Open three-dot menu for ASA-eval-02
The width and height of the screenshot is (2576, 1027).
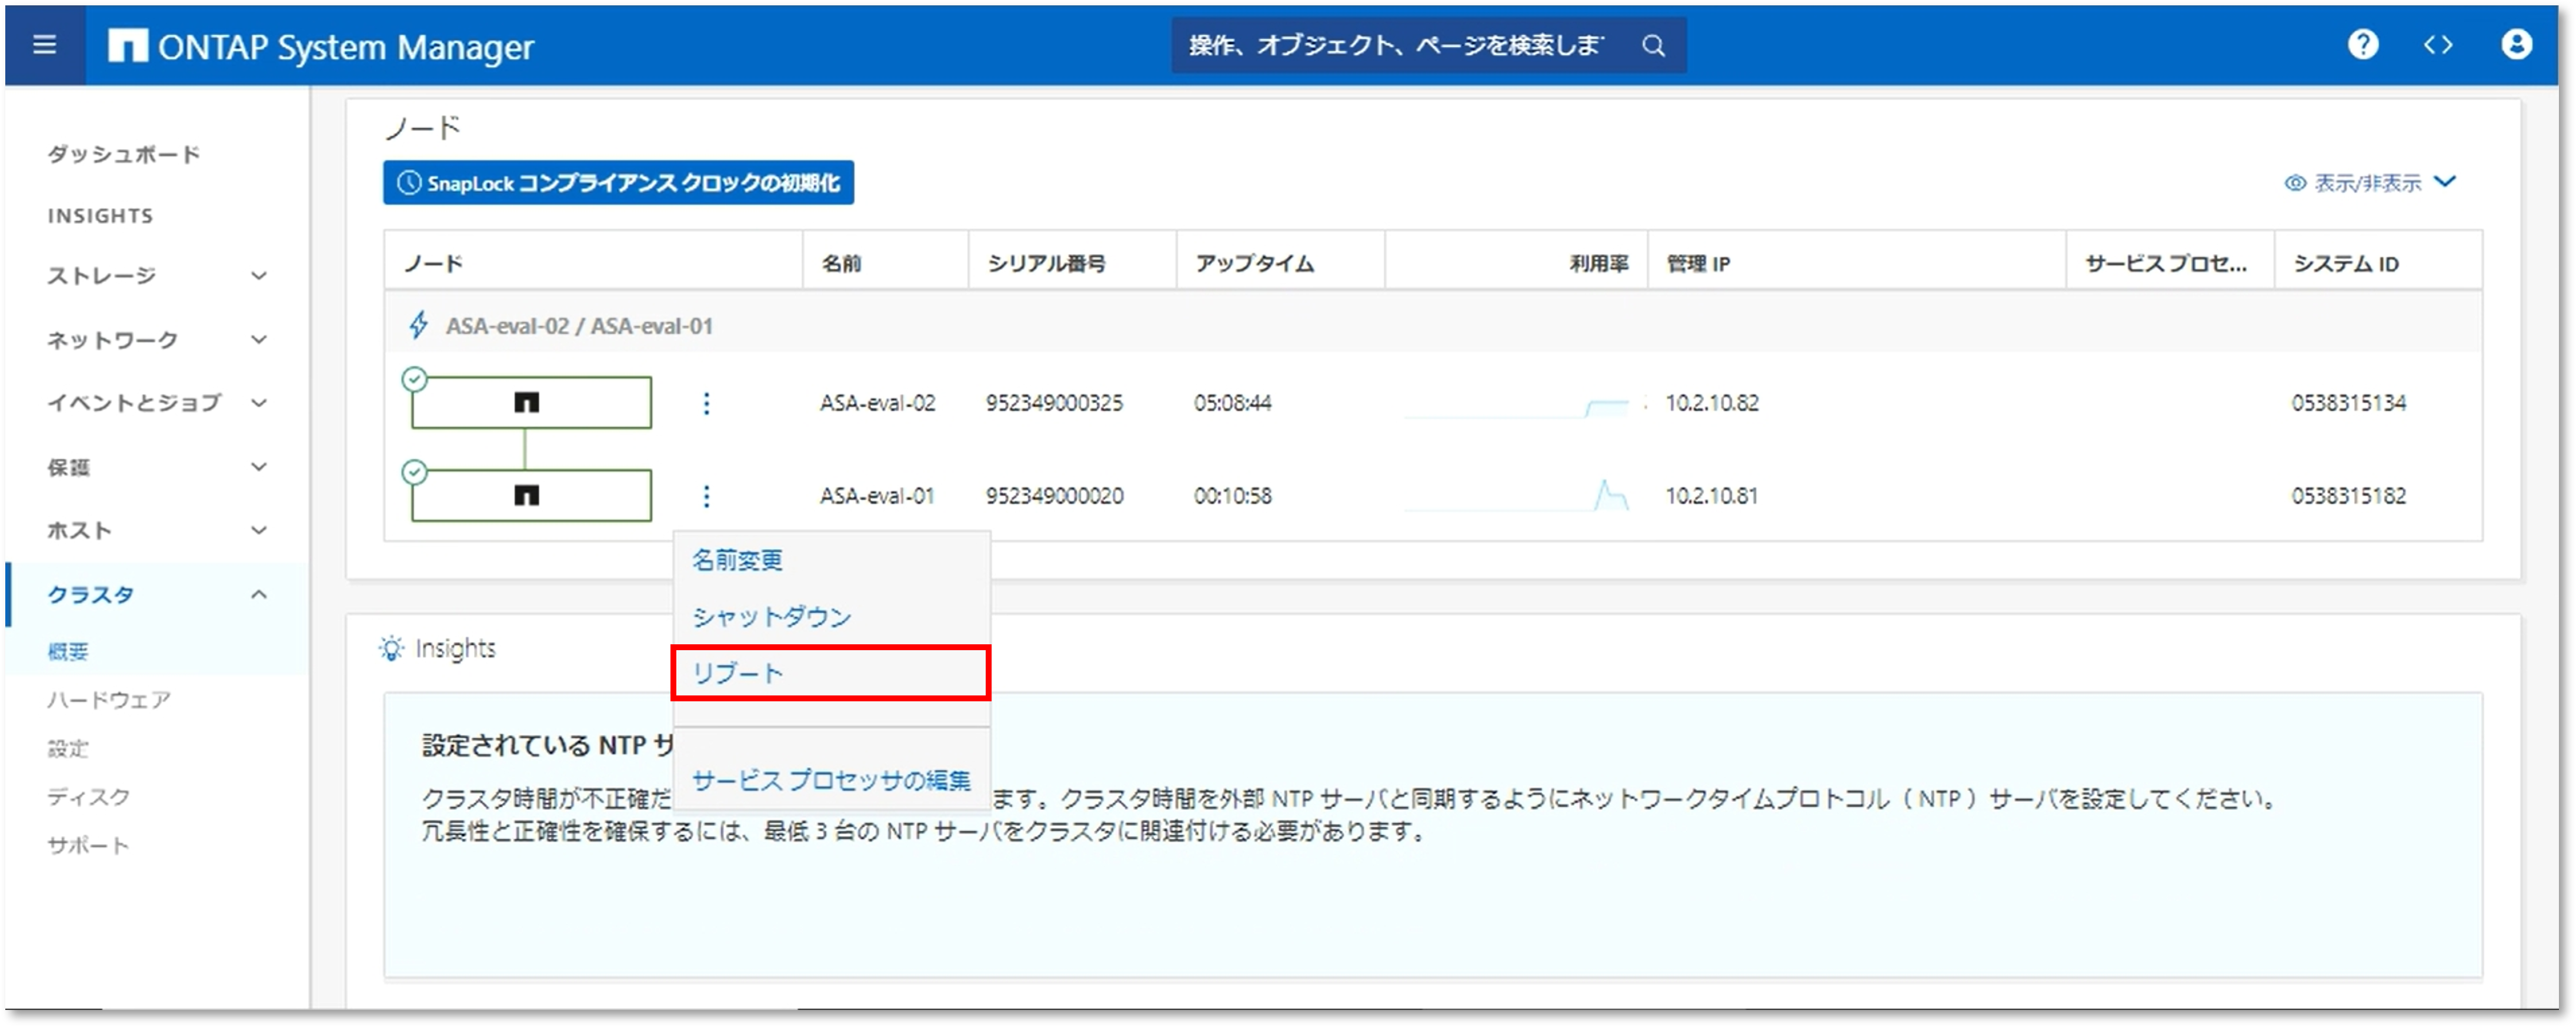[x=706, y=403]
